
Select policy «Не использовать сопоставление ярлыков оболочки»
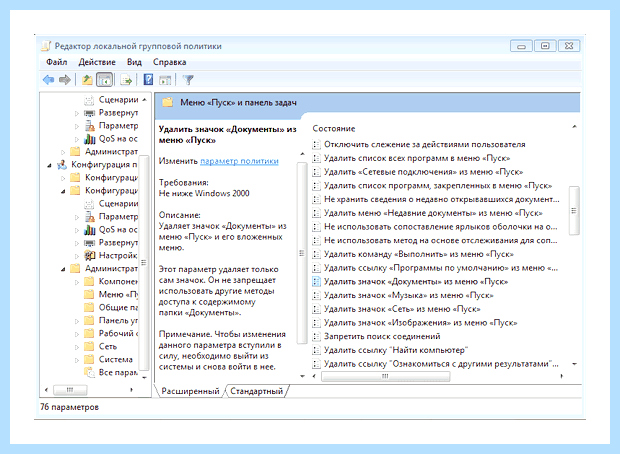coord(440,227)
